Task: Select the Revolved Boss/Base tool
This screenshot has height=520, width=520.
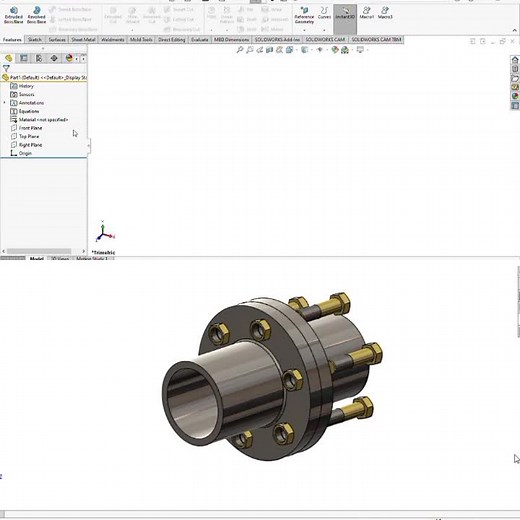Action: pyautogui.click(x=36, y=15)
